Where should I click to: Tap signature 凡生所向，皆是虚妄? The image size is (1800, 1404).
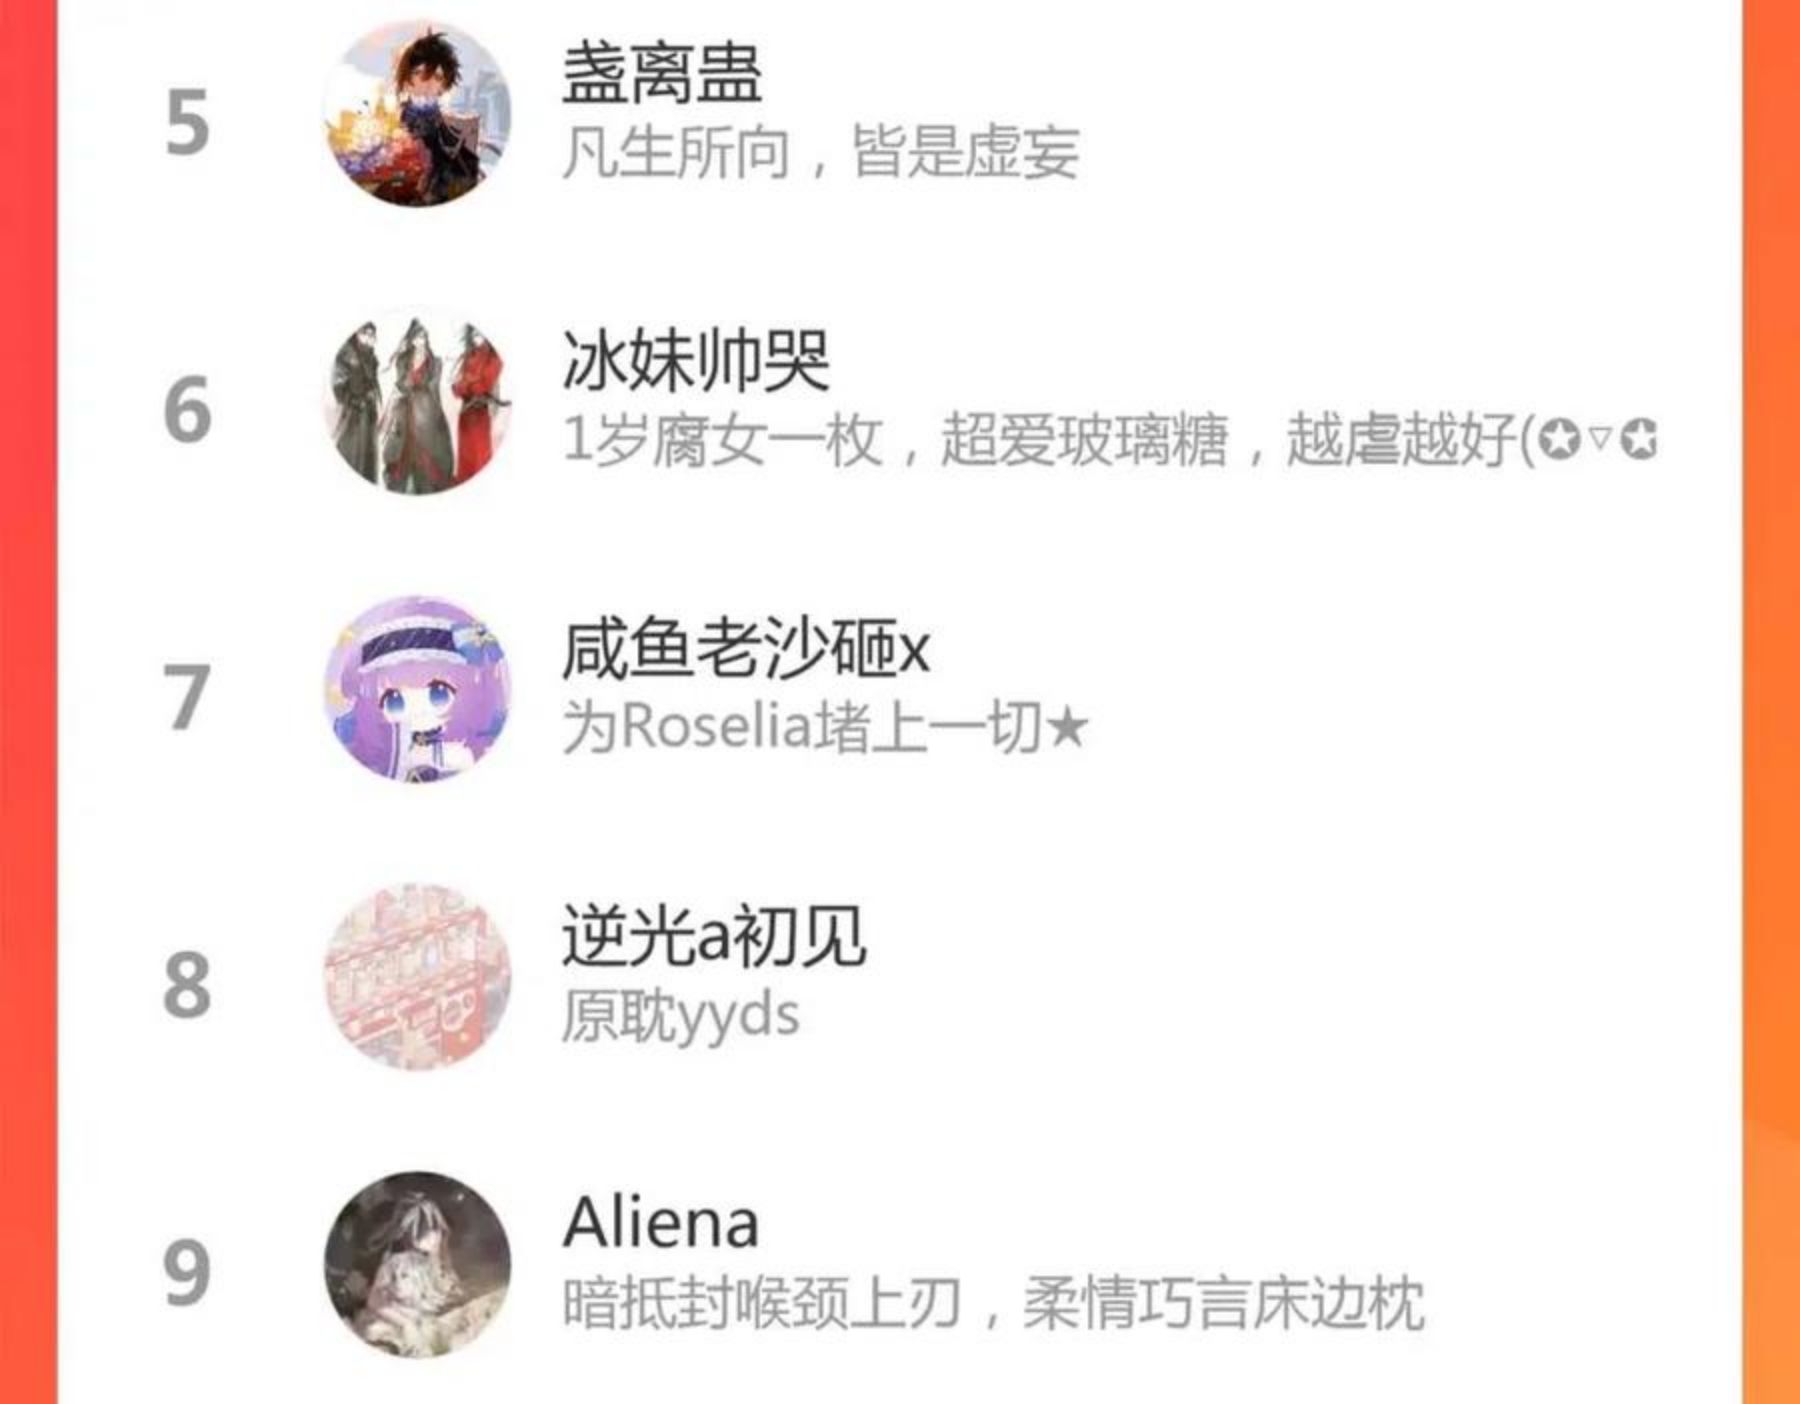[x=821, y=153]
